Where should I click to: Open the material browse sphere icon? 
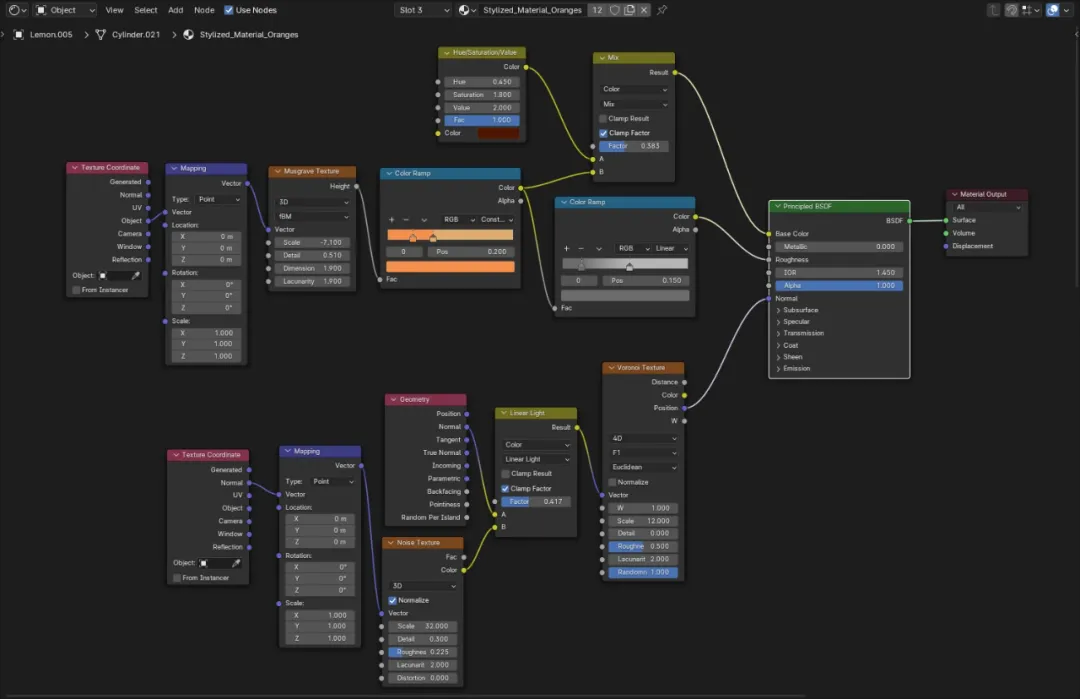467,10
